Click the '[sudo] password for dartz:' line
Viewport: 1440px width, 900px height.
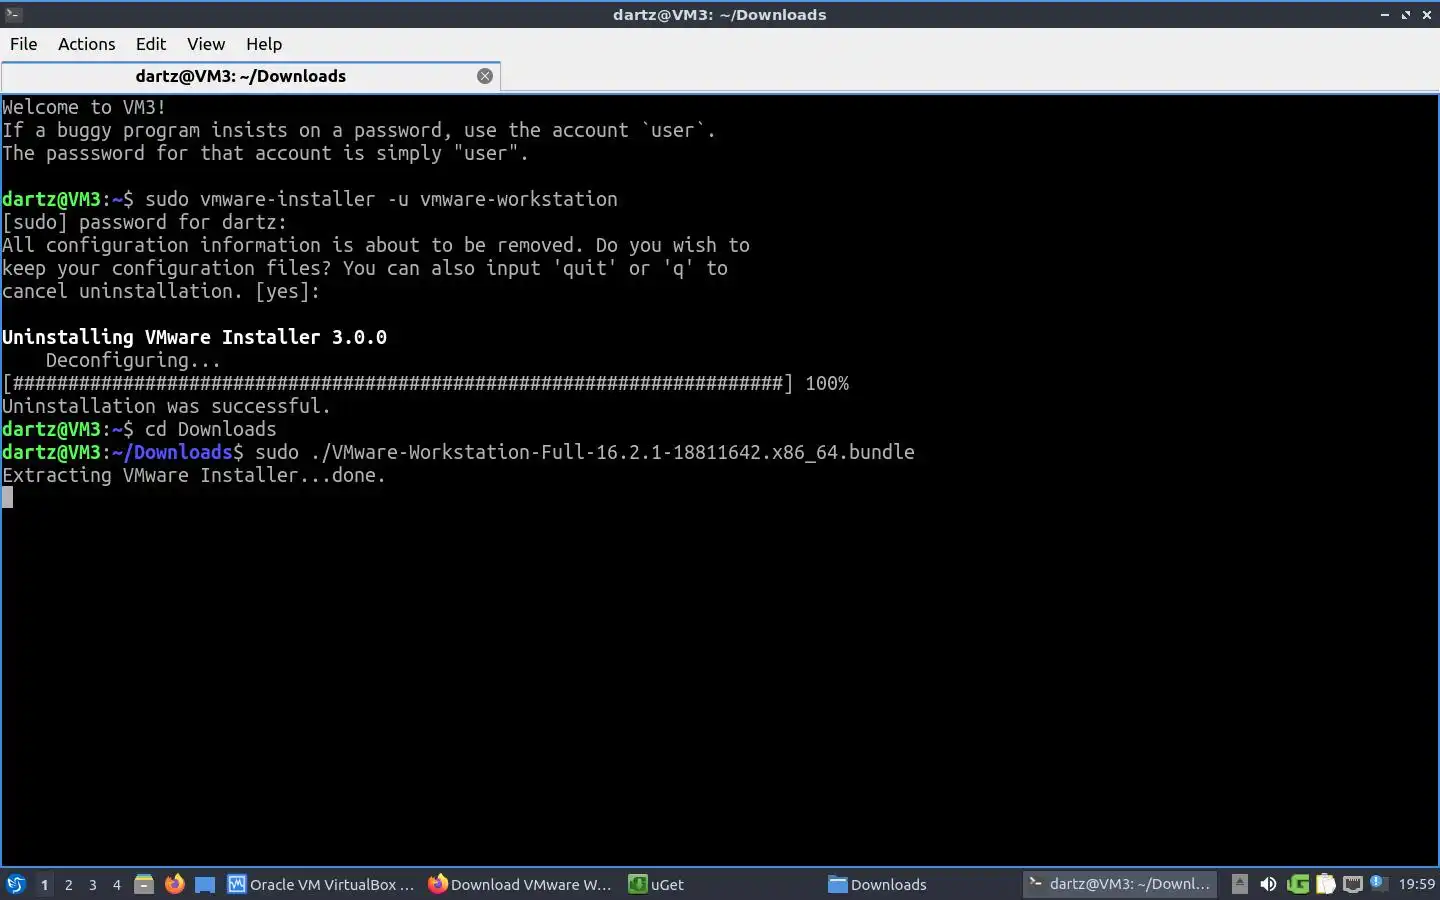pos(144,222)
